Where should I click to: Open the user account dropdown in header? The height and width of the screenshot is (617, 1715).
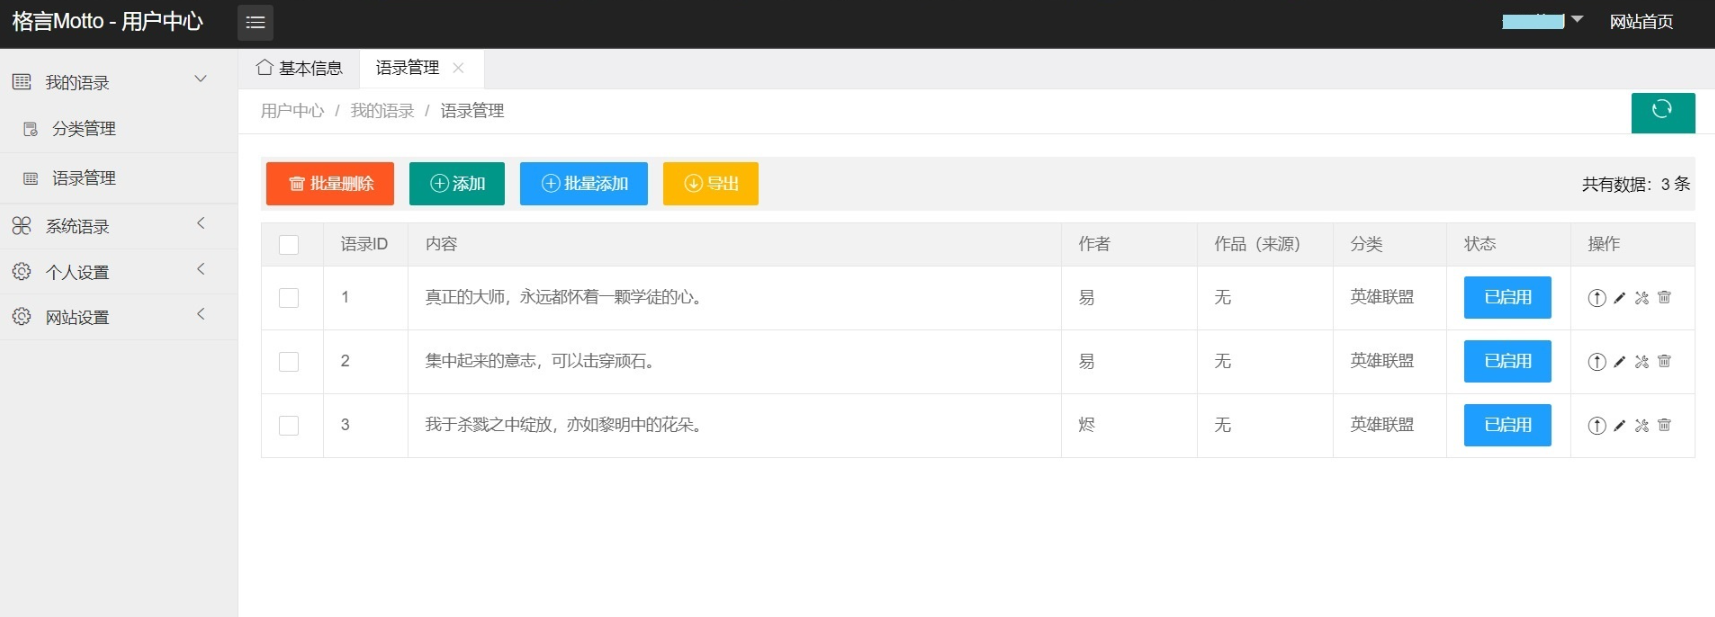(1542, 21)
